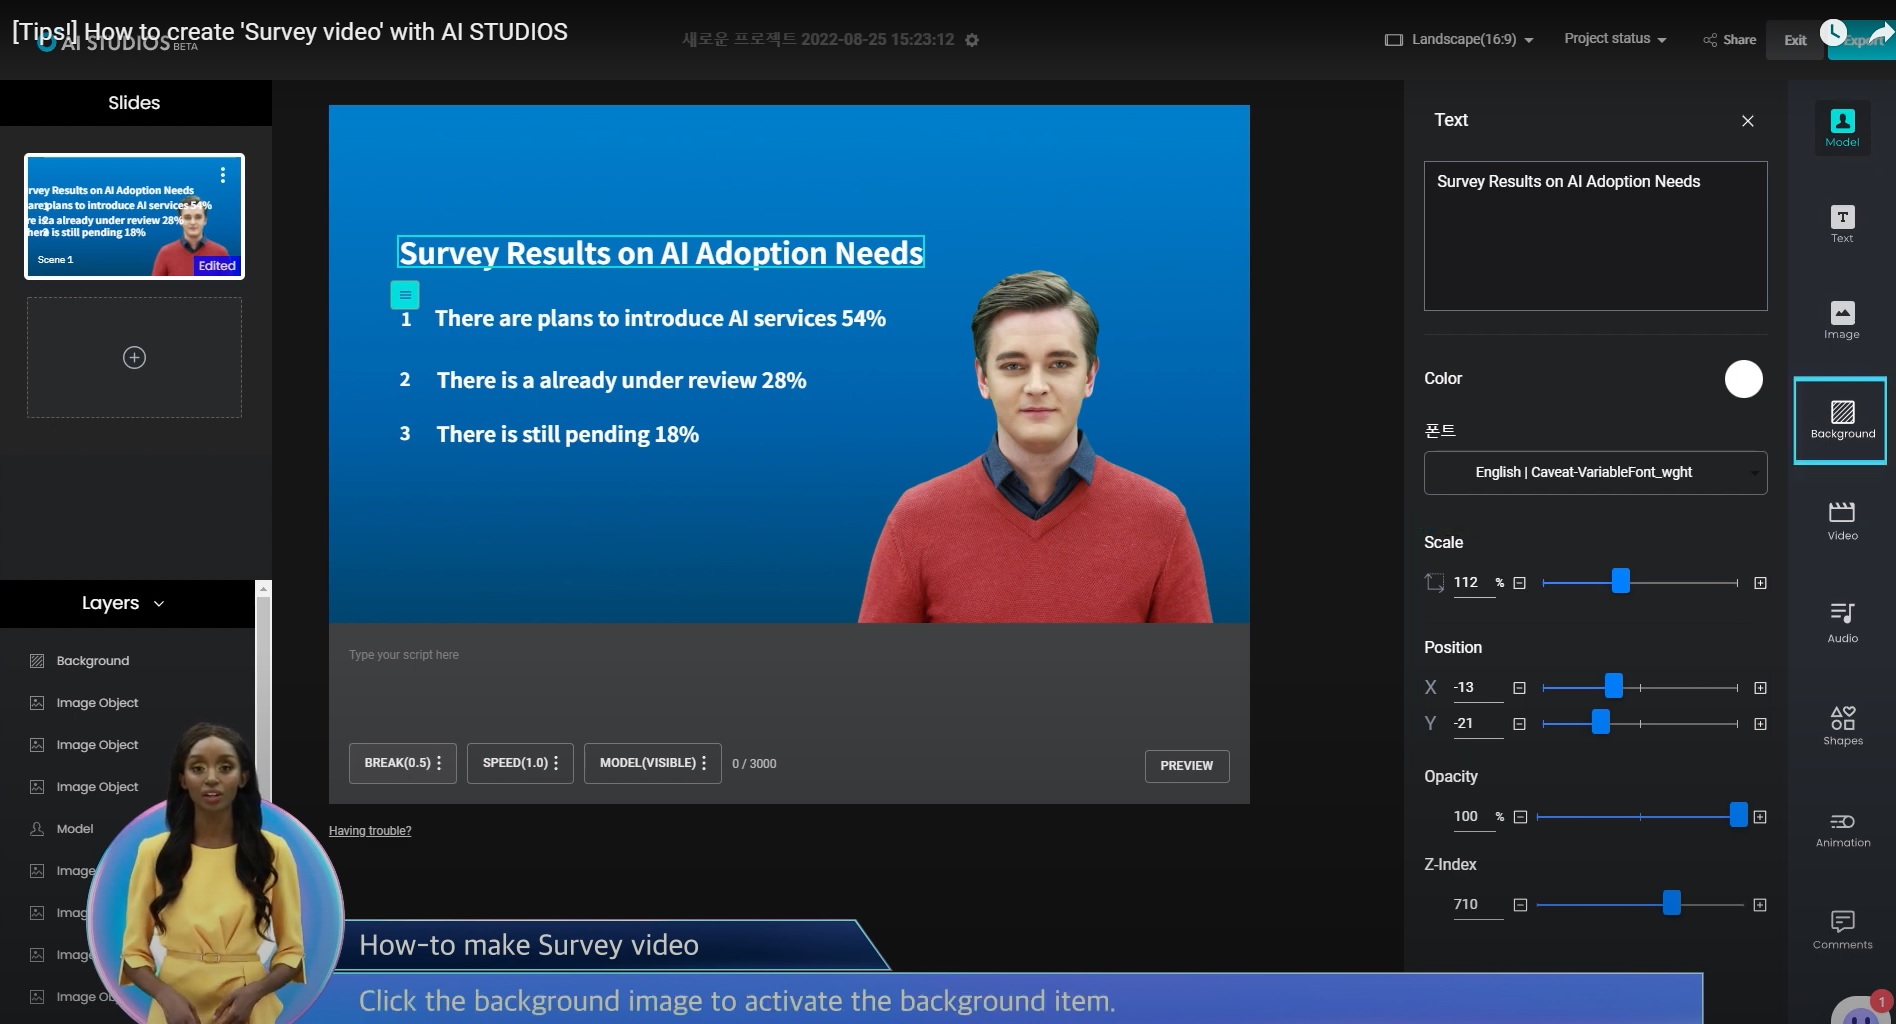1896x1024 pixels.
Task: Click the Scale value field 112
Action: click(1474, 583)
